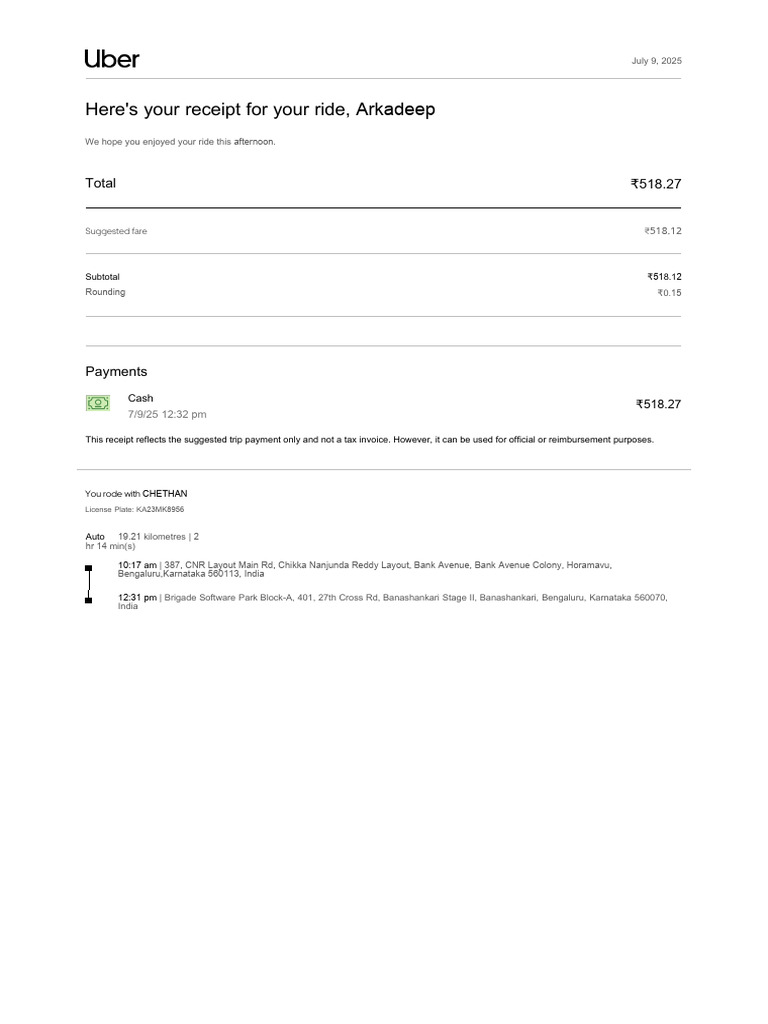Click the green cash payment icon
Image resolution: width=768 pixels, height=1024 pixels.
[97, 403]
